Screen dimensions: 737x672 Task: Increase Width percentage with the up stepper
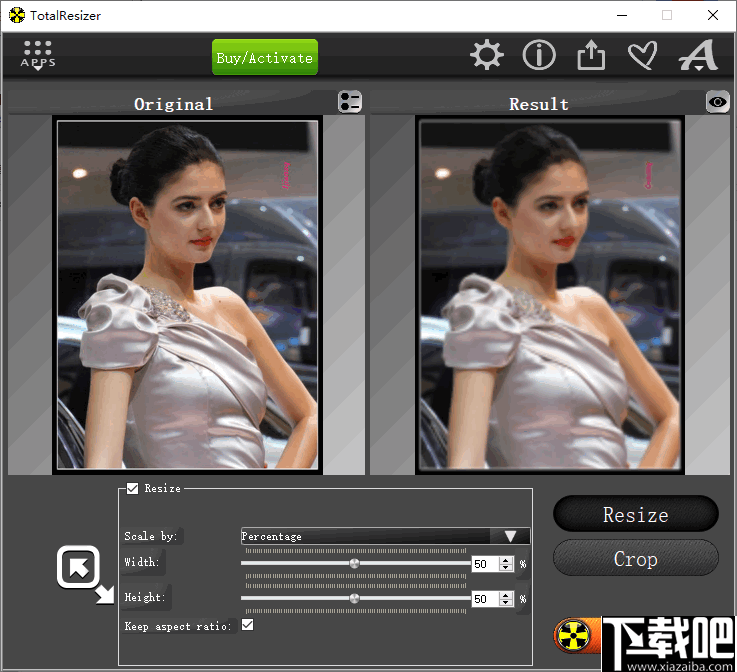point(506,560)
